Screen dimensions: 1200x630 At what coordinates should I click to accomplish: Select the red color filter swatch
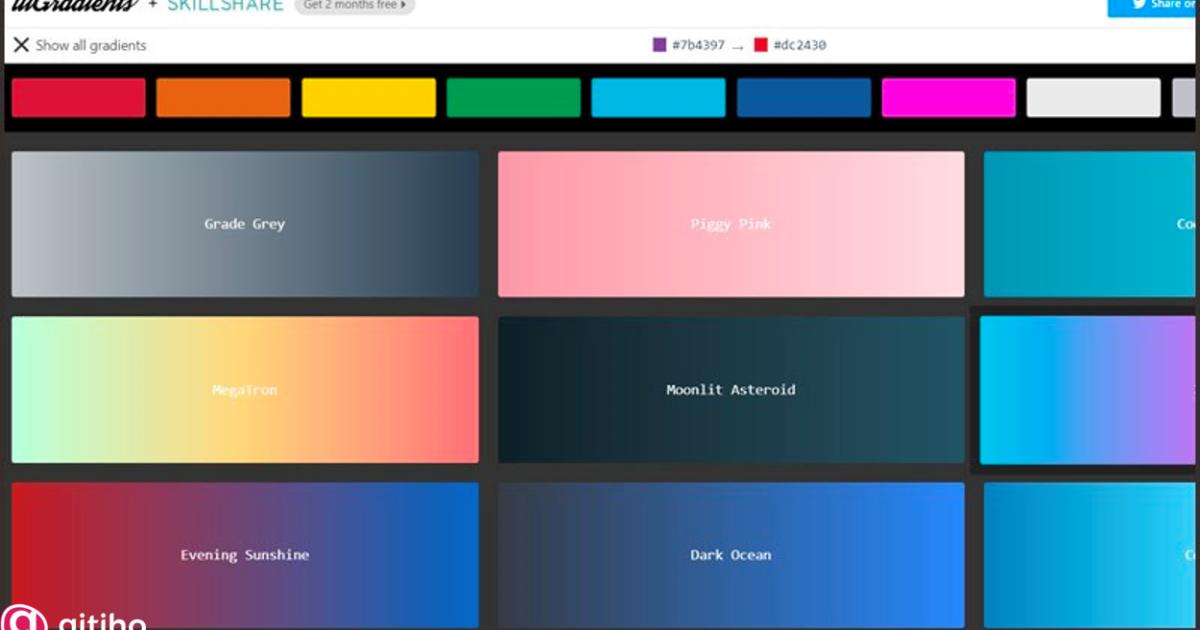78,97
